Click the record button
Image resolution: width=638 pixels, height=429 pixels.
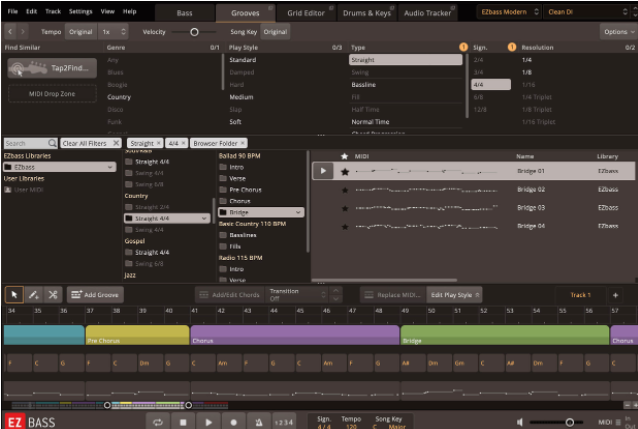point(234,422)
